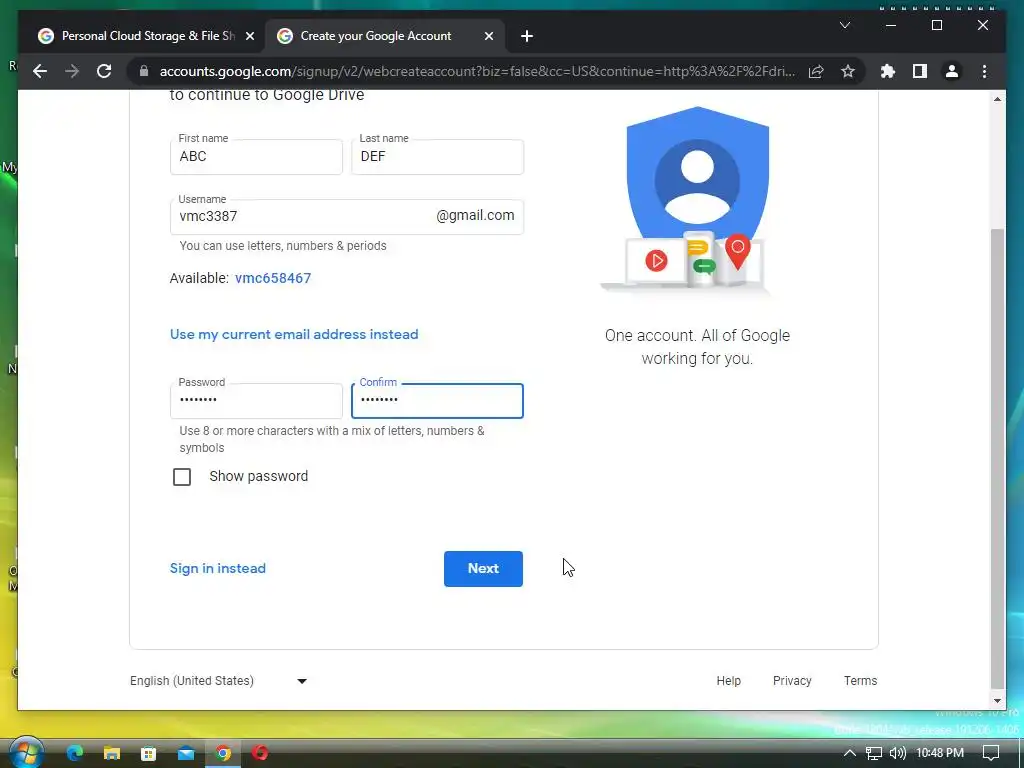Open the notification center icon
This screenshot has height=768, width=1024.
991,753
